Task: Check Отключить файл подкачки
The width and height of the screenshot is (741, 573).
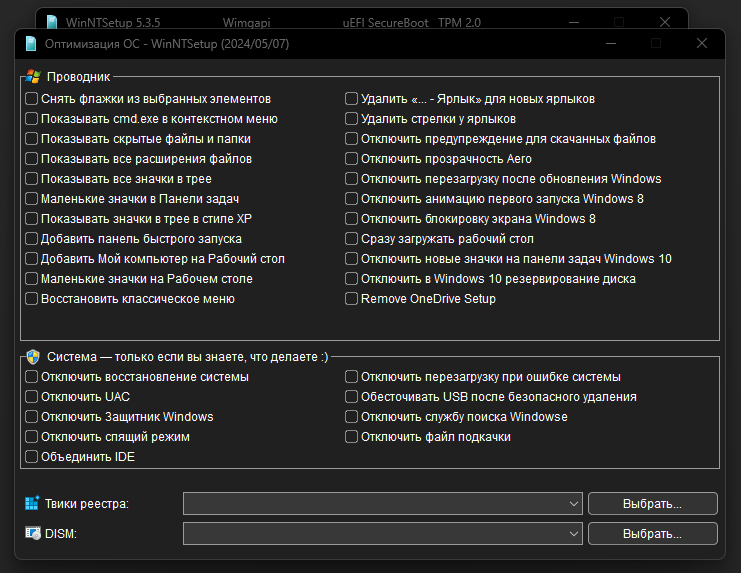Action: point(351,436)
